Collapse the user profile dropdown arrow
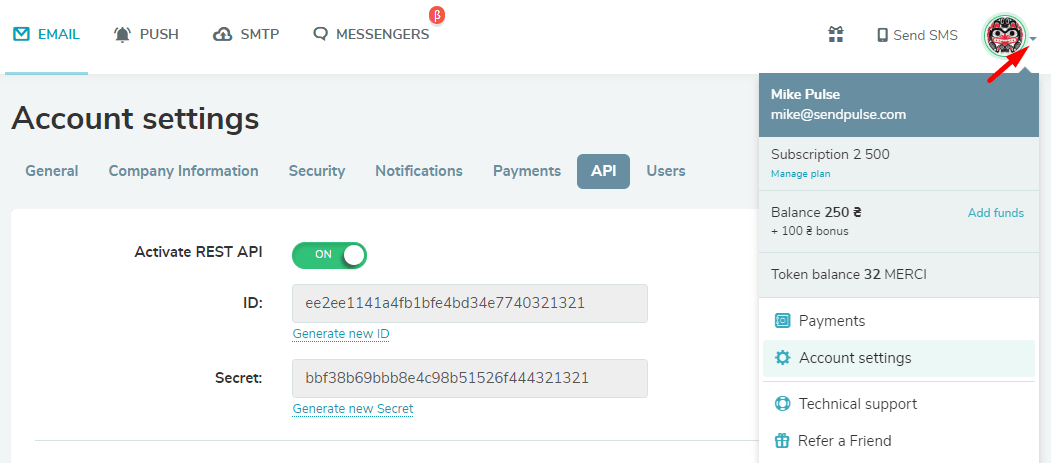This screenshot has width=1051, height=463. (1033, 38)
